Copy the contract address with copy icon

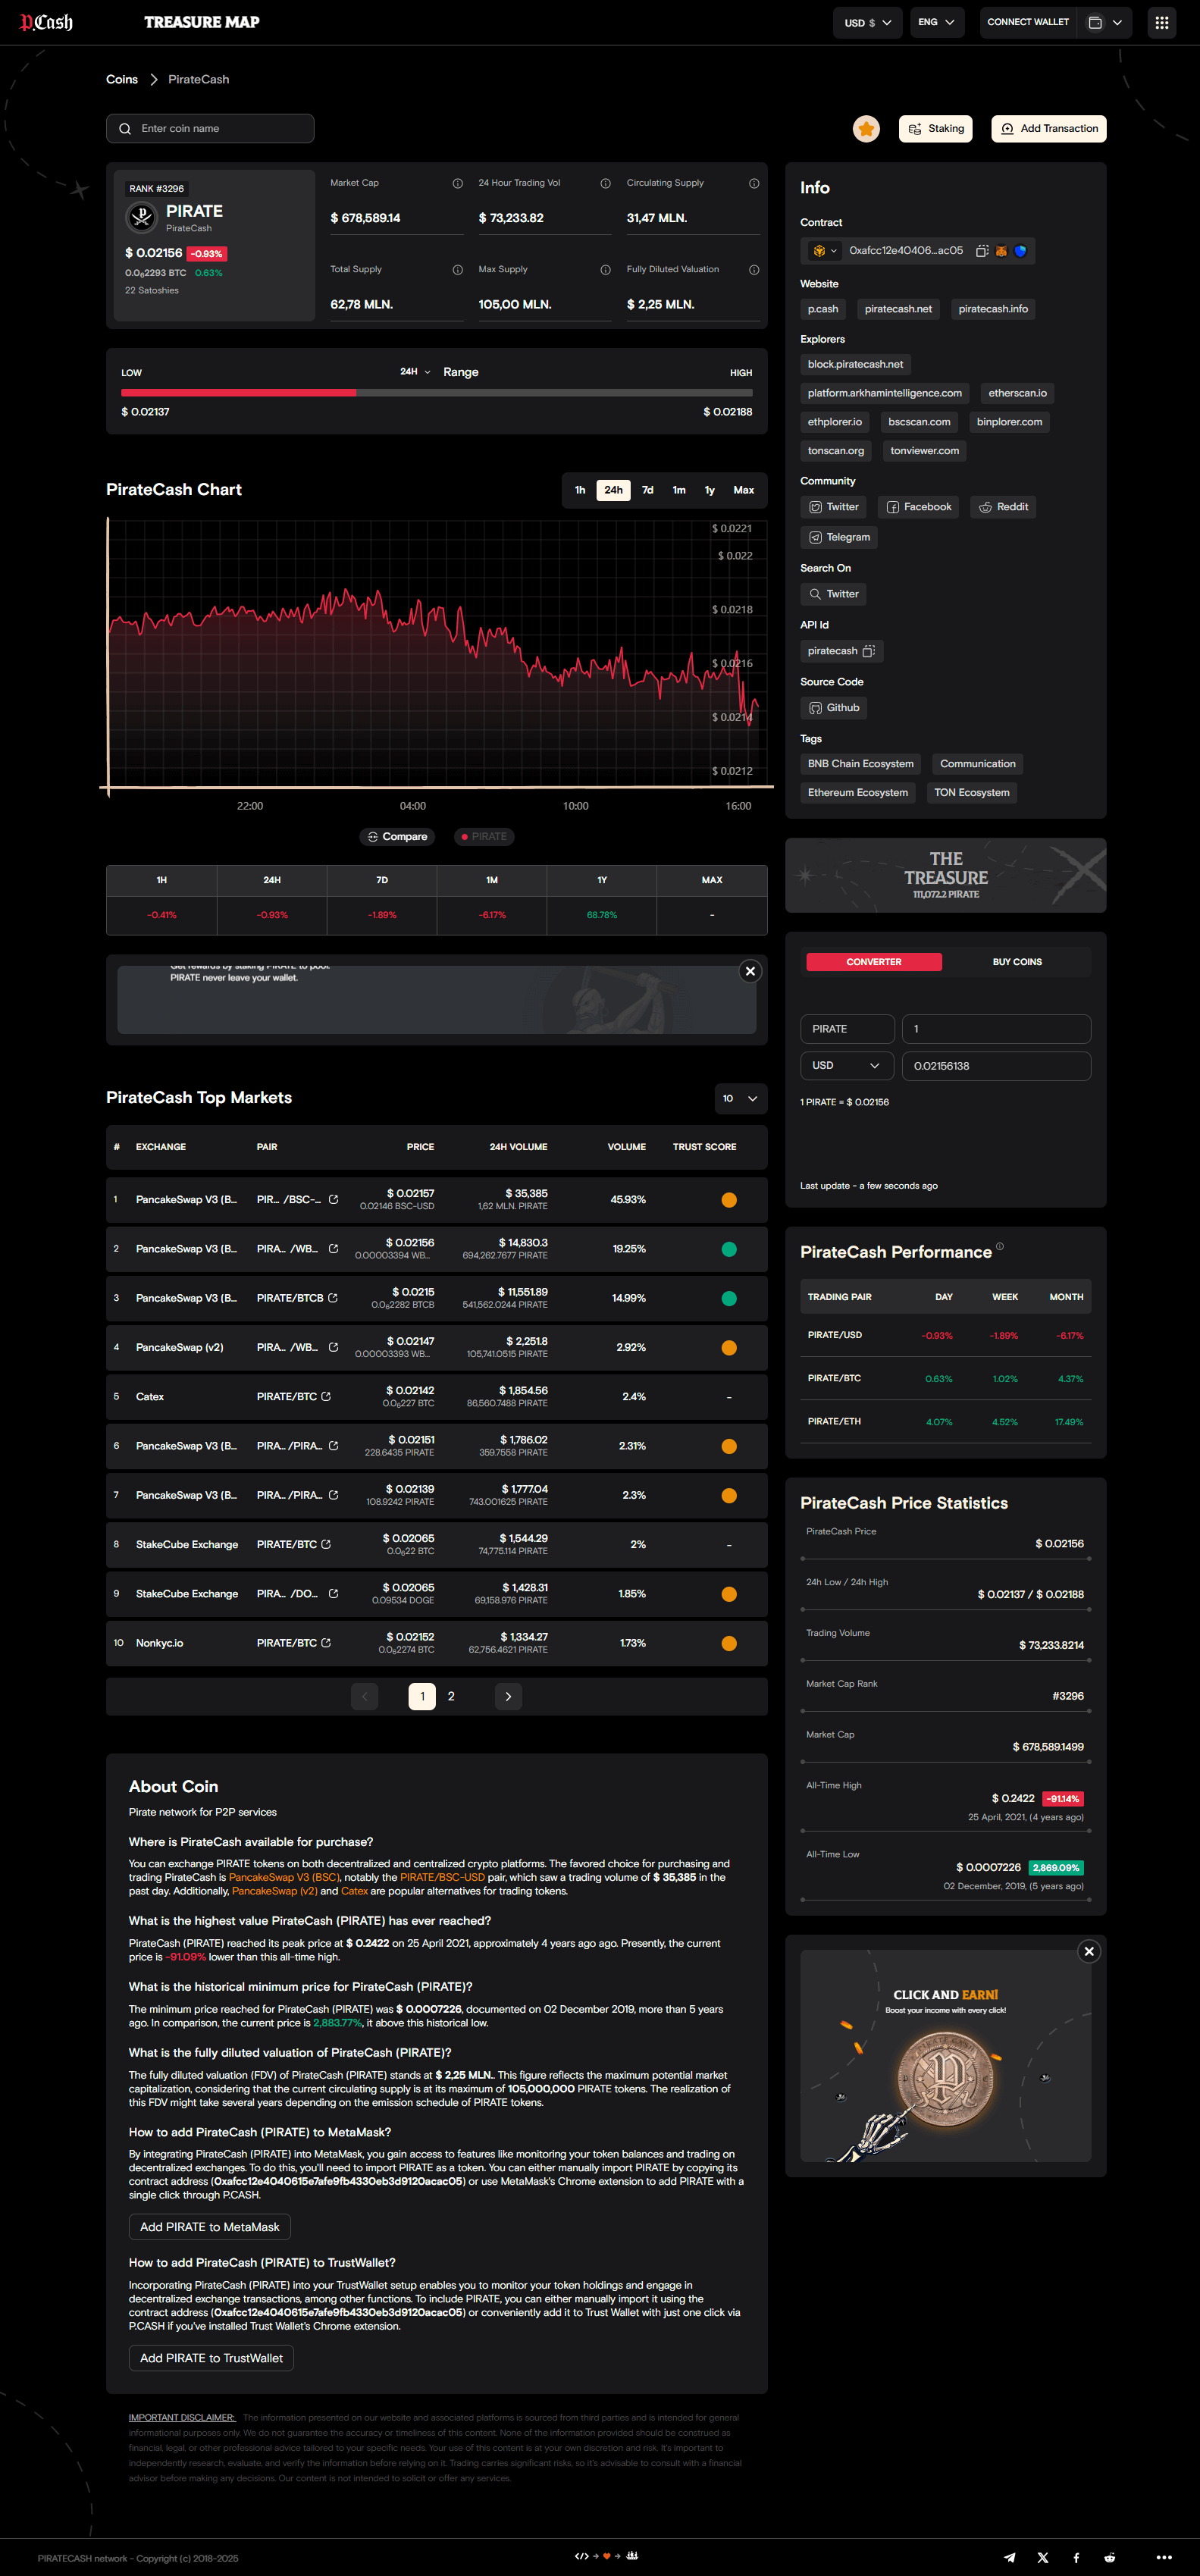982,251
